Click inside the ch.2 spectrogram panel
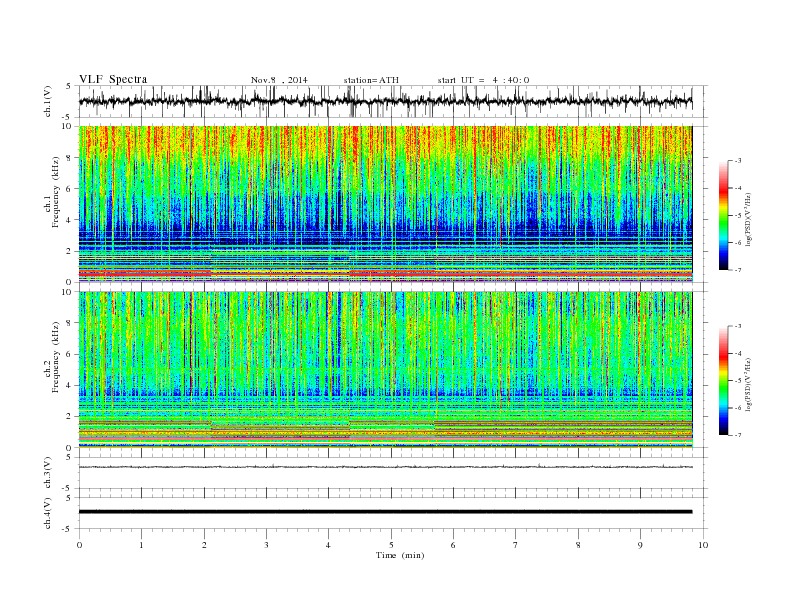 [385, 370]
